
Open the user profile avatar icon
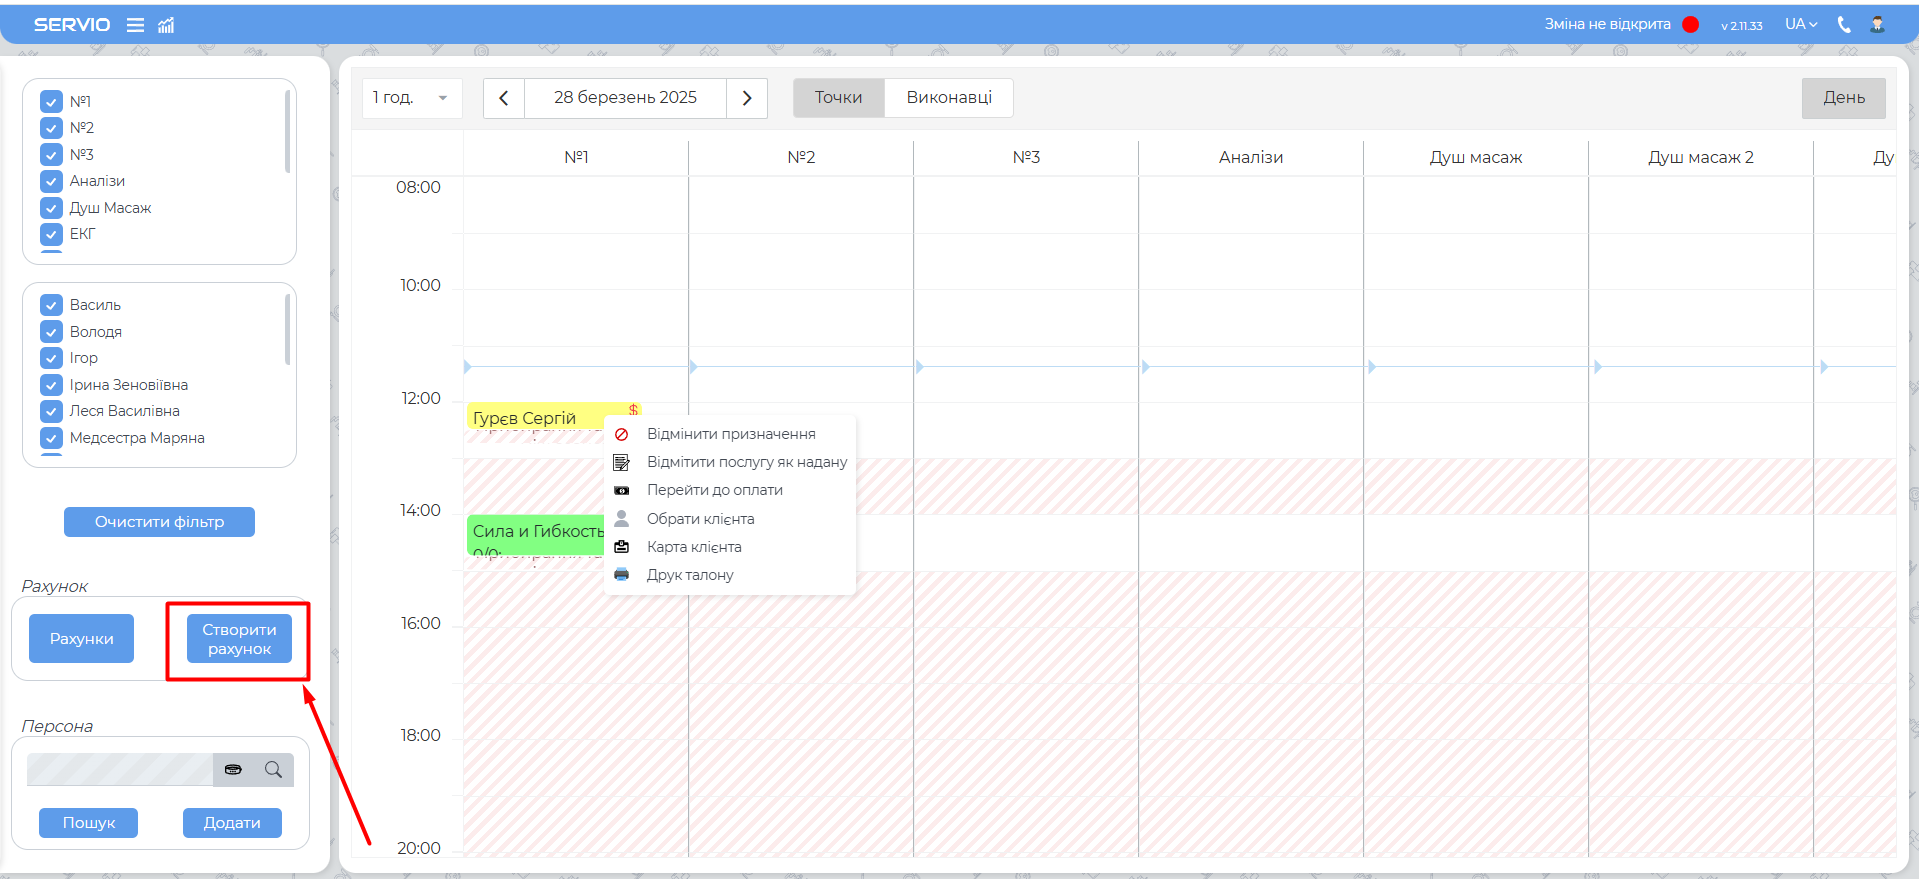1877,25
